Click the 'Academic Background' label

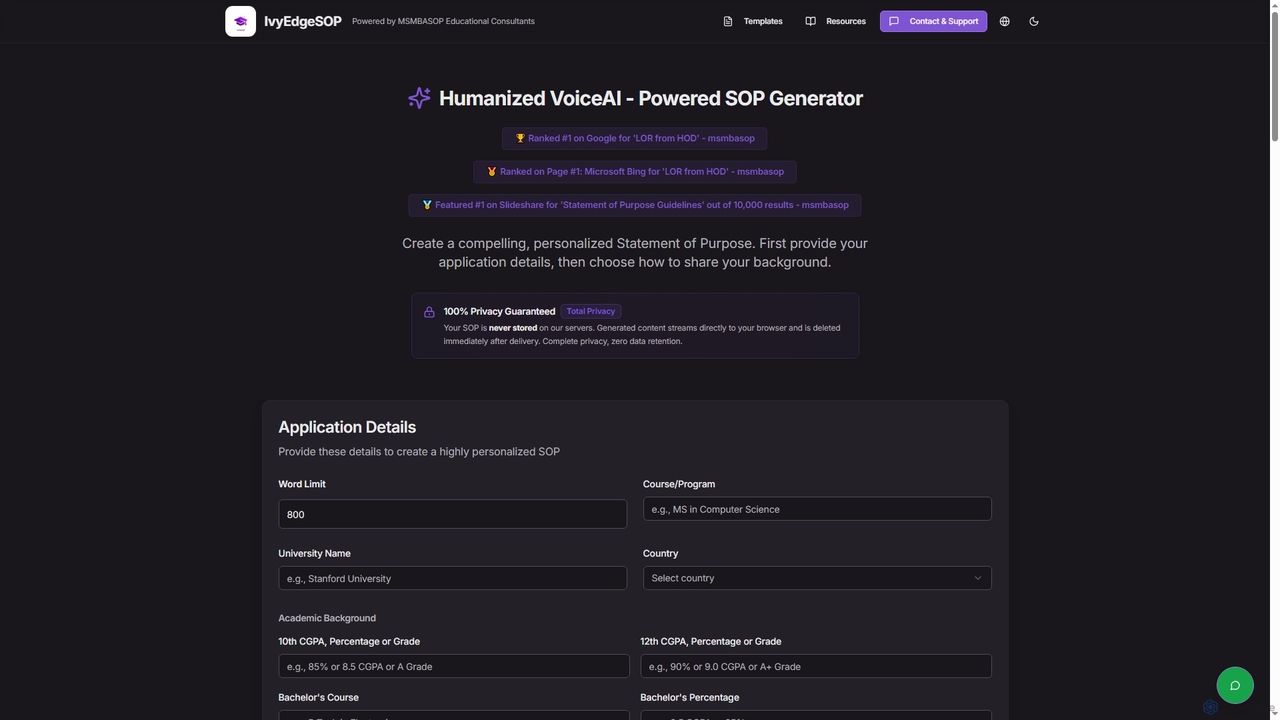pos(327,618)
